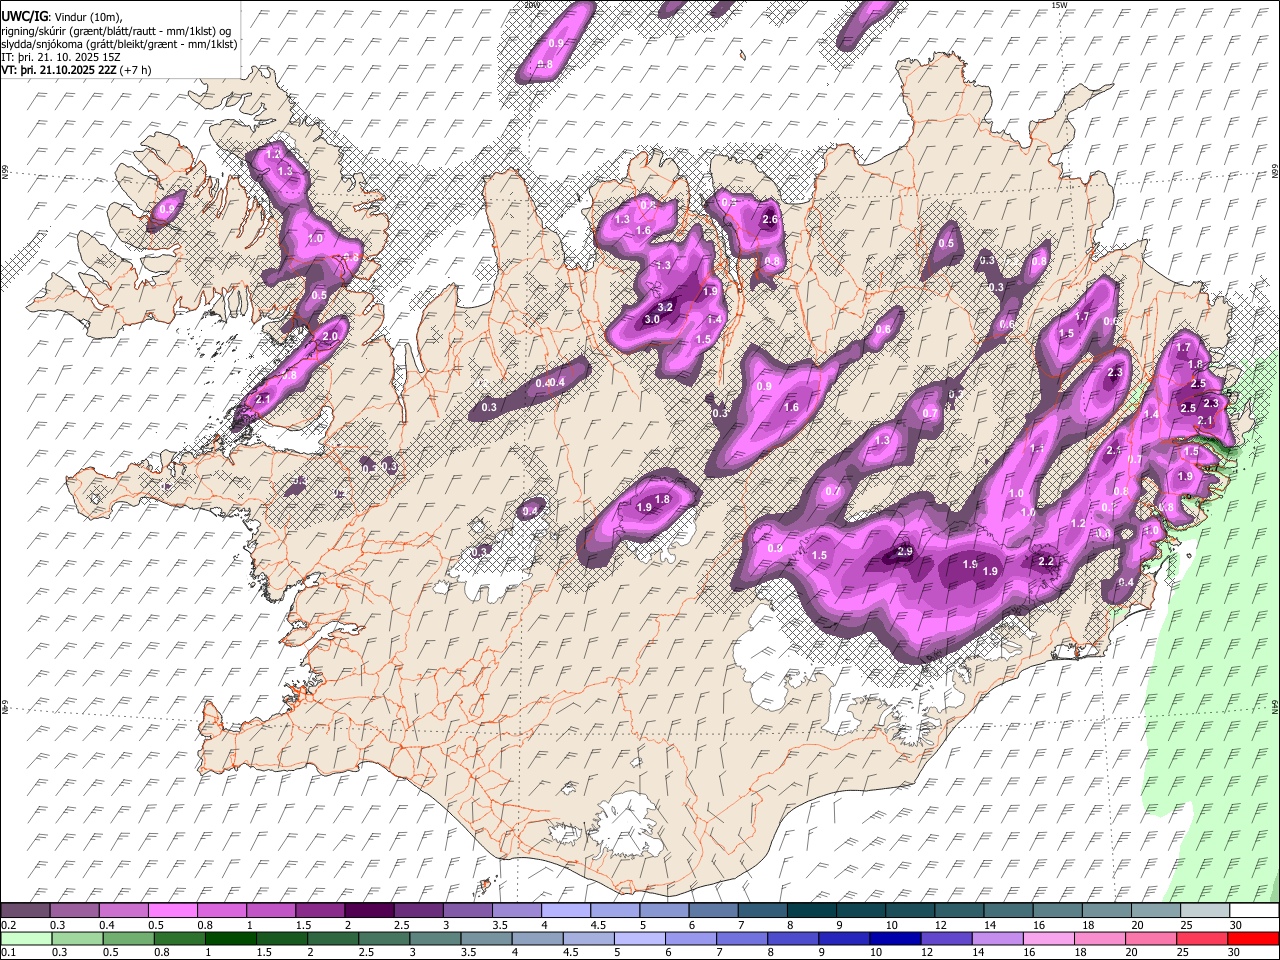
Task: Click the '3.2' precipitation value on the map
Action: [666, 307]
